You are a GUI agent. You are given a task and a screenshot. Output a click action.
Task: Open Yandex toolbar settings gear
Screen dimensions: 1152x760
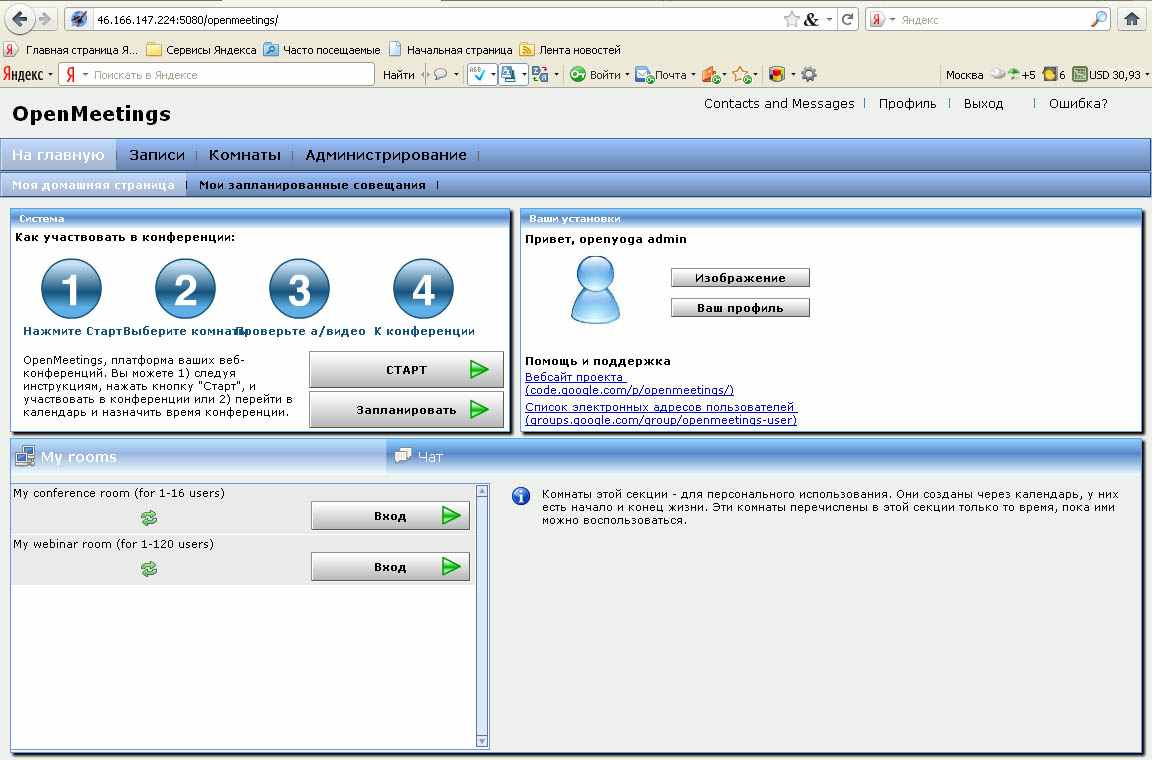click(809, 74)
